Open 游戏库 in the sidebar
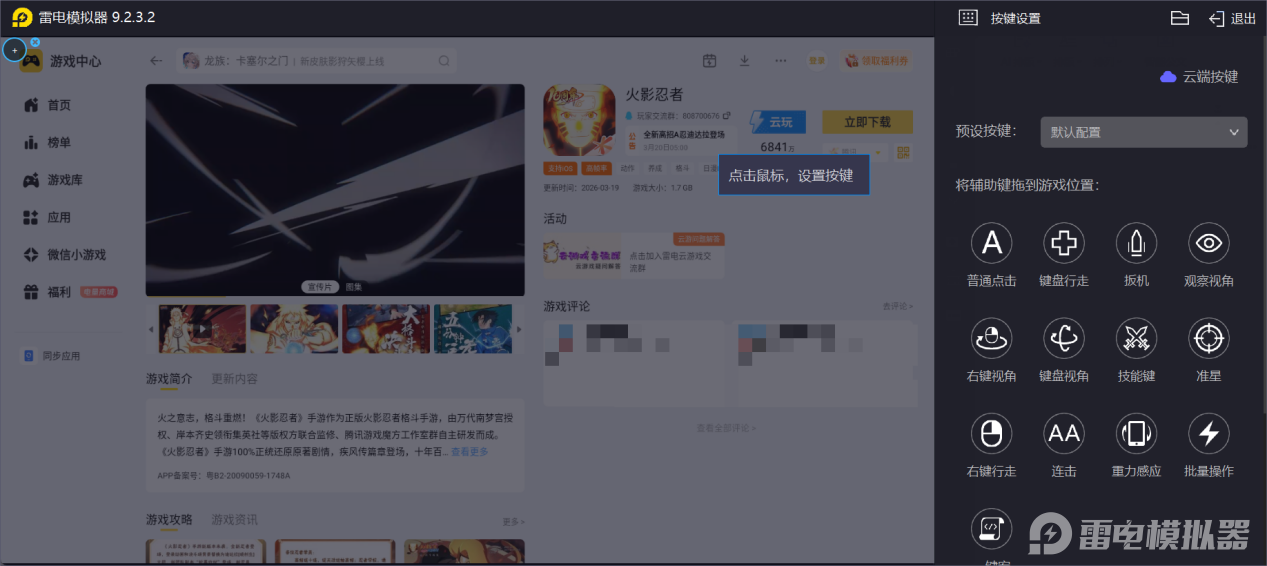Image resolution: width=1267 pixels, height=566 pixels. (x=53, y=180)
